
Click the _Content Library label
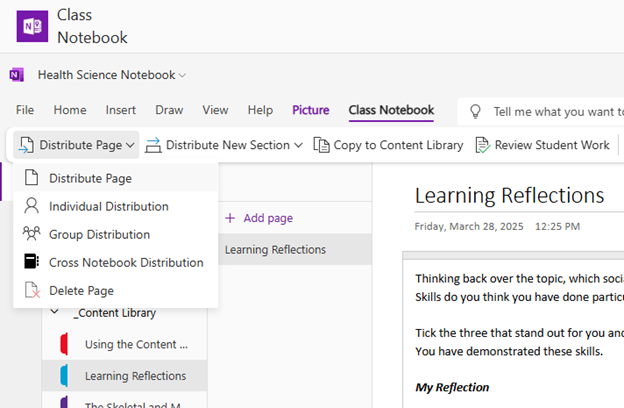click(x=115, y=313)
